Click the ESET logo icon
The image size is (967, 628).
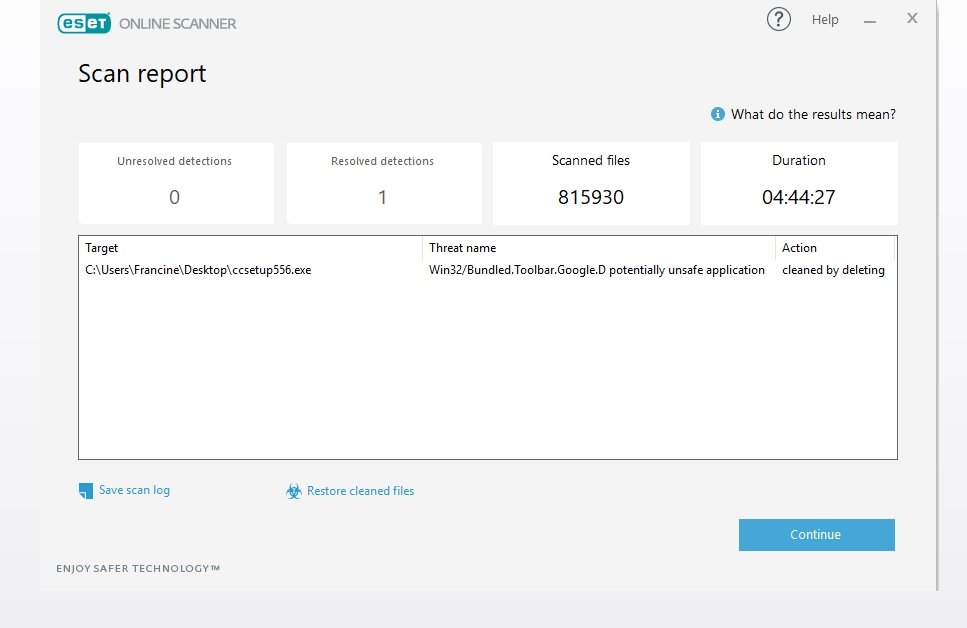tap(84, 23)
